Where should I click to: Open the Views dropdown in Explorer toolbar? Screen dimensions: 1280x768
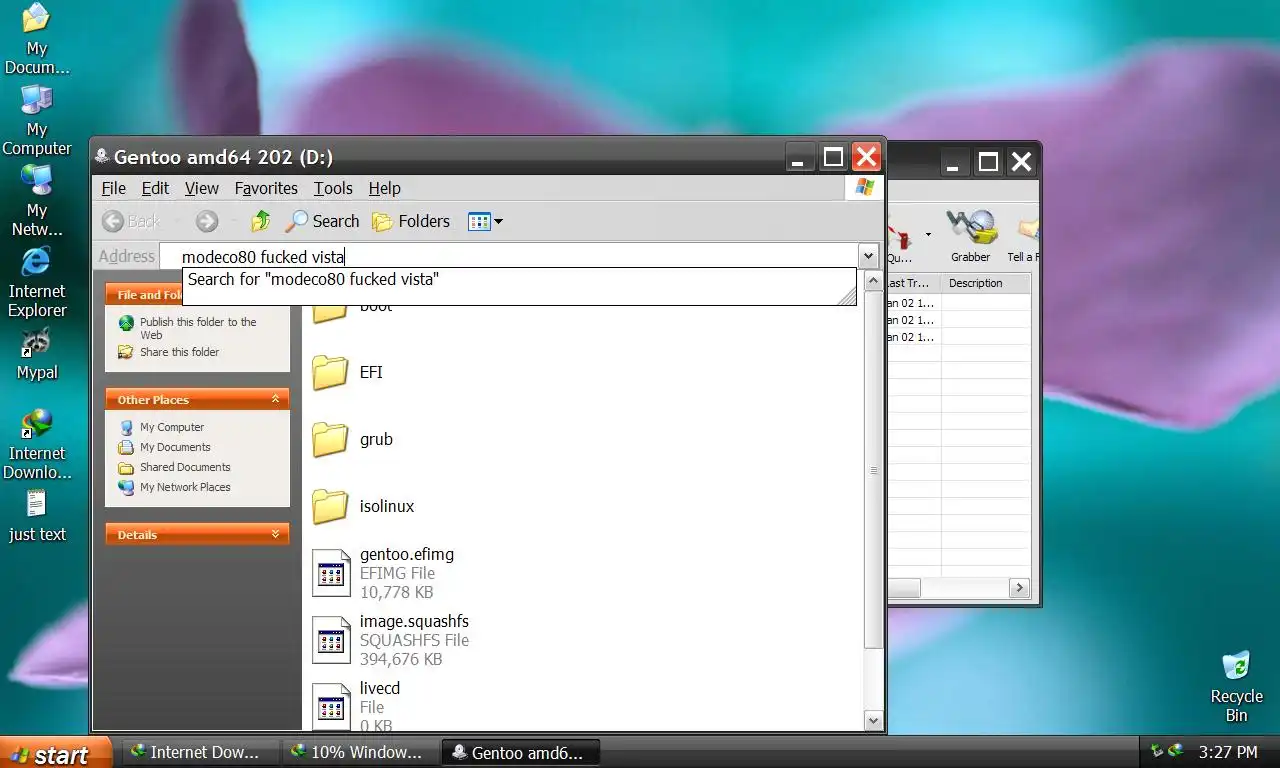(x=486, y=221)
